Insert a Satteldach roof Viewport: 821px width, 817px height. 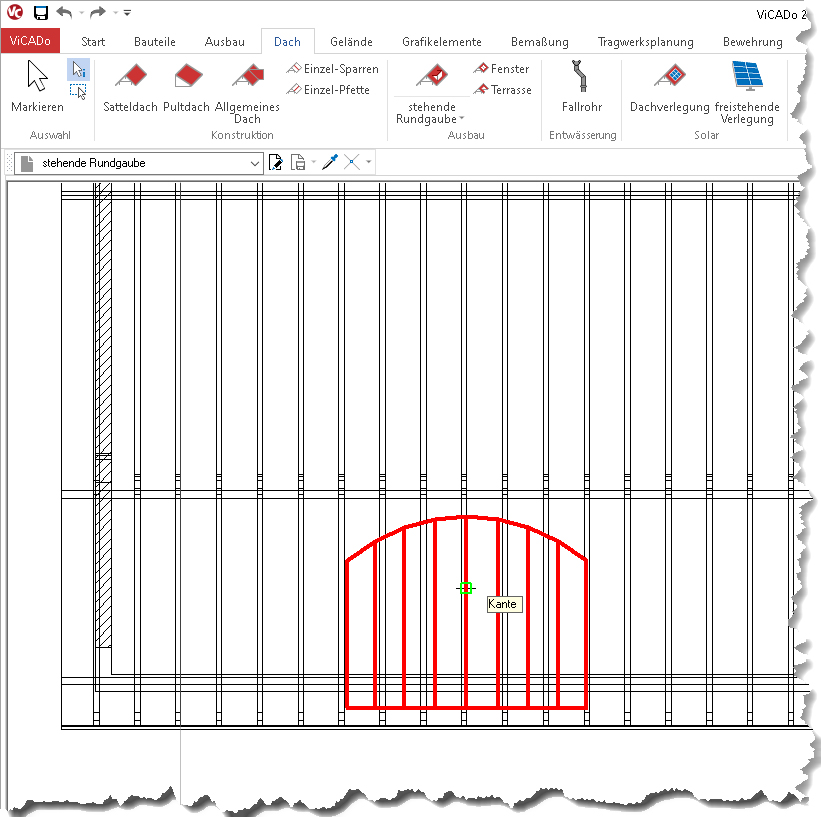pos(130,86)
